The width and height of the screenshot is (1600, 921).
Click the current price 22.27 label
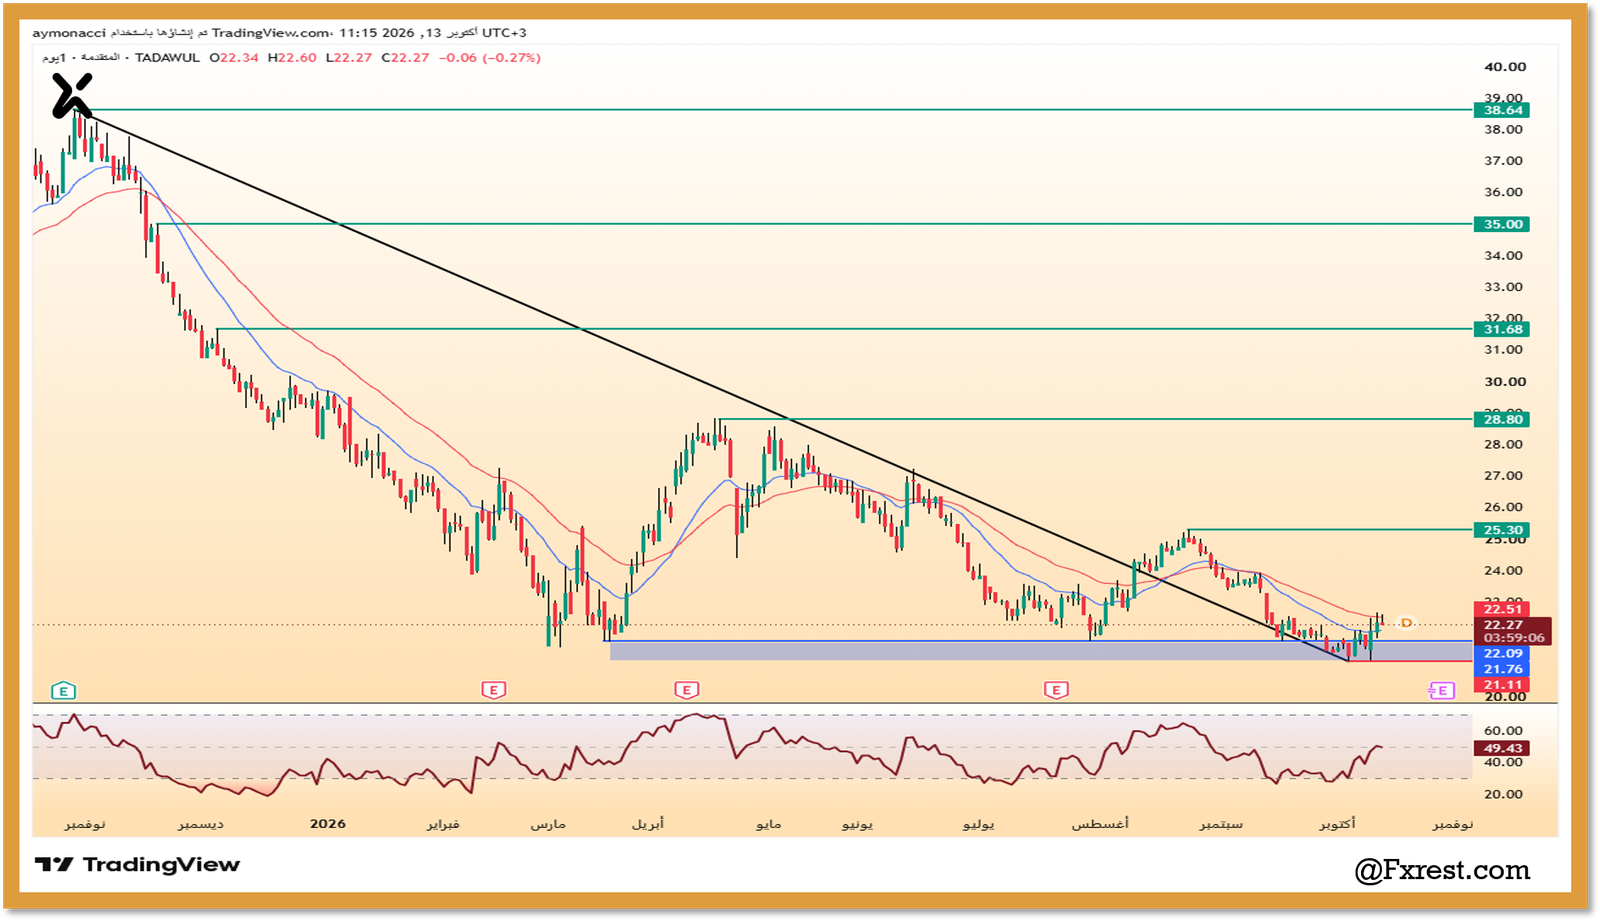tap(1503, 625)
